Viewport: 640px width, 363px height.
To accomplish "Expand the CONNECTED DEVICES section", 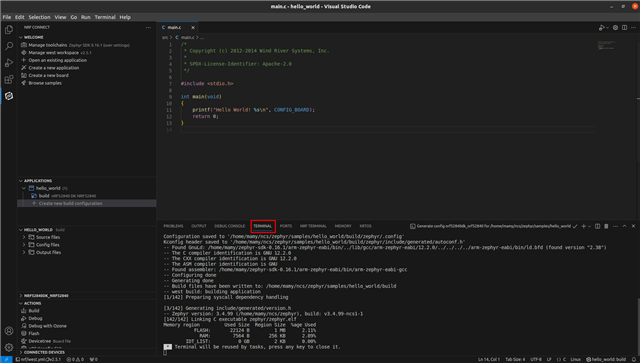I will (x=21, y=352).
